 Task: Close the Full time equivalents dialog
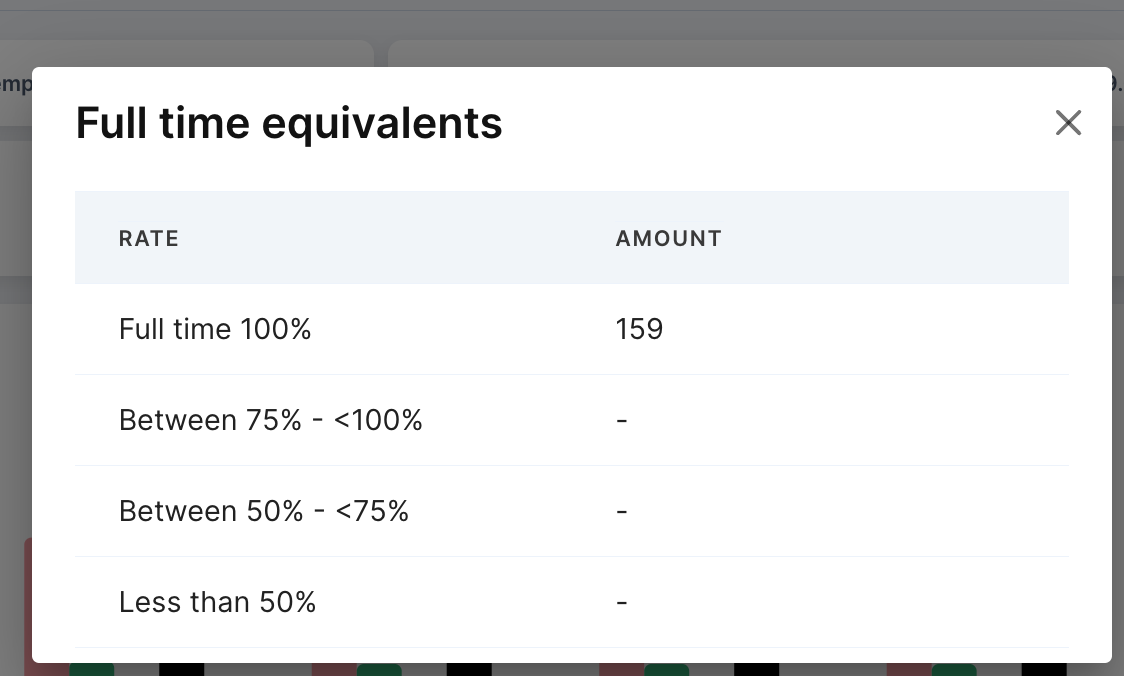tap(1068, 123)
